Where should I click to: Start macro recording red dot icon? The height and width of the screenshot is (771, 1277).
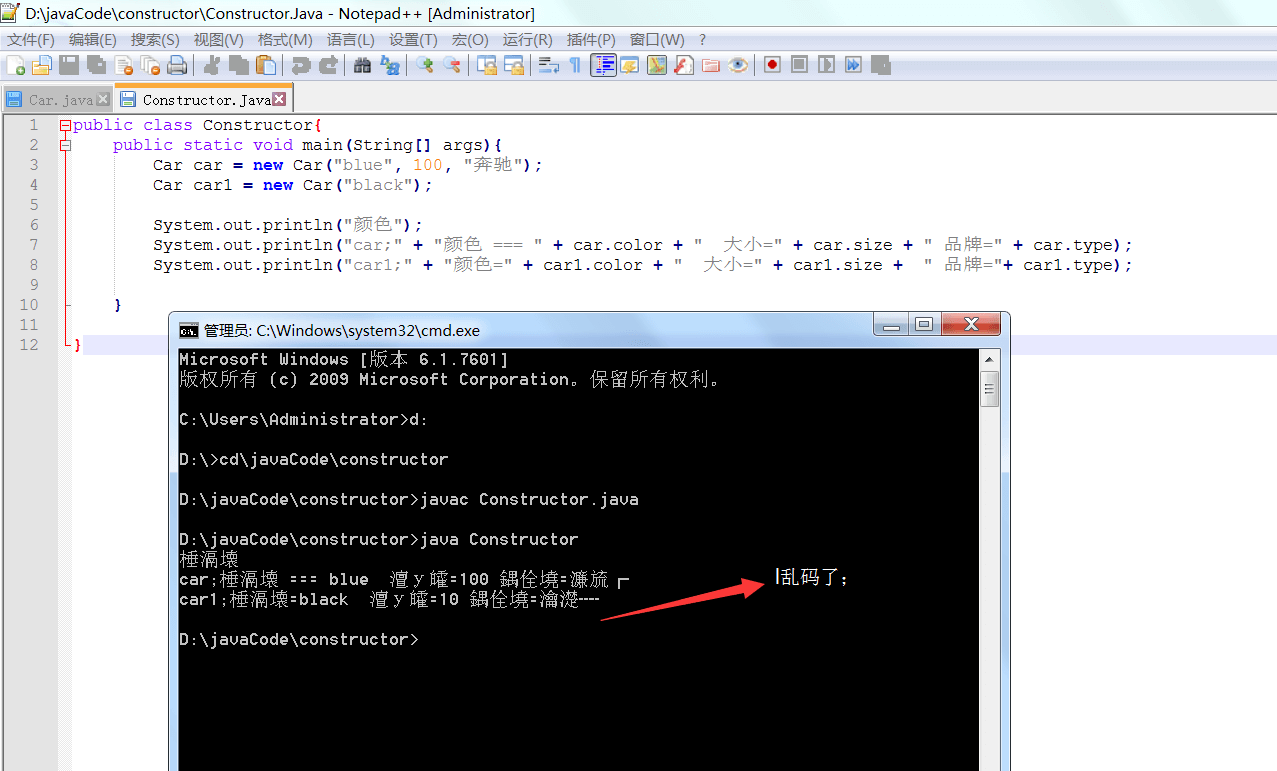pyautogui.click(x=772, y=65)
